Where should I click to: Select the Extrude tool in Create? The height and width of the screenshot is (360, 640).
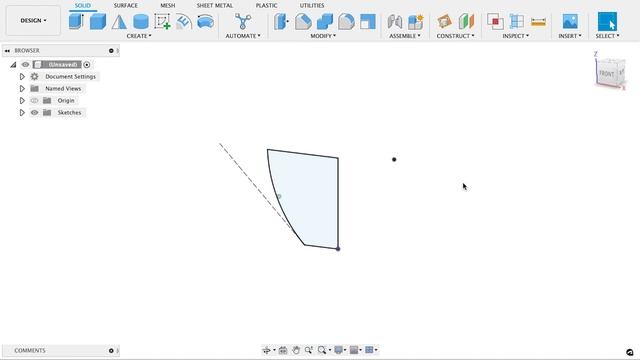76,21
